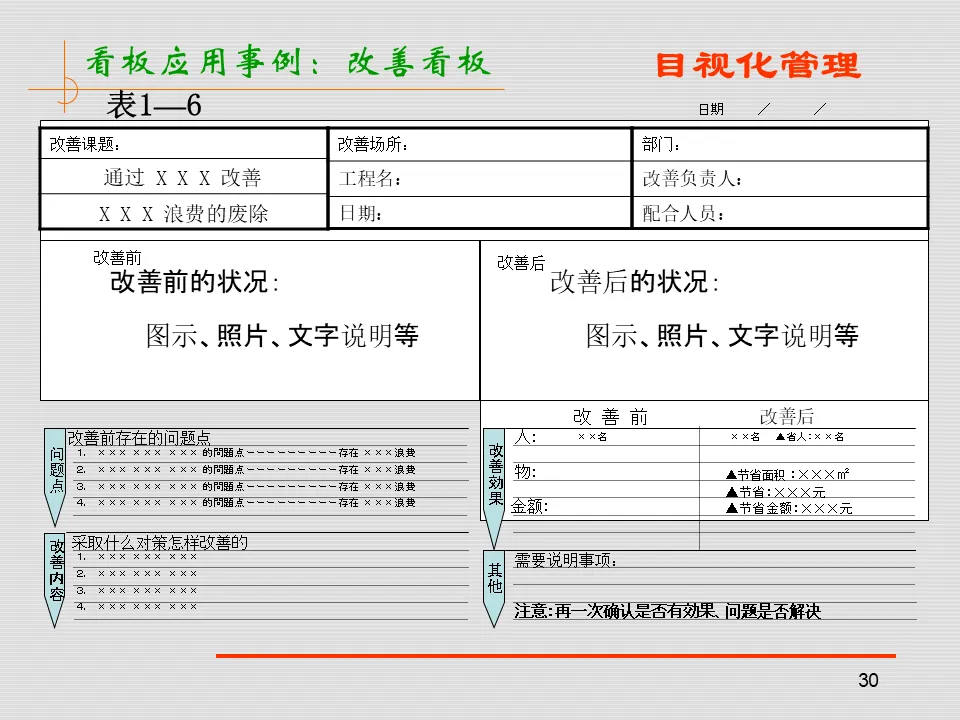
Task: Click the 配合人员: cell
Action: [x=780, y=213]
